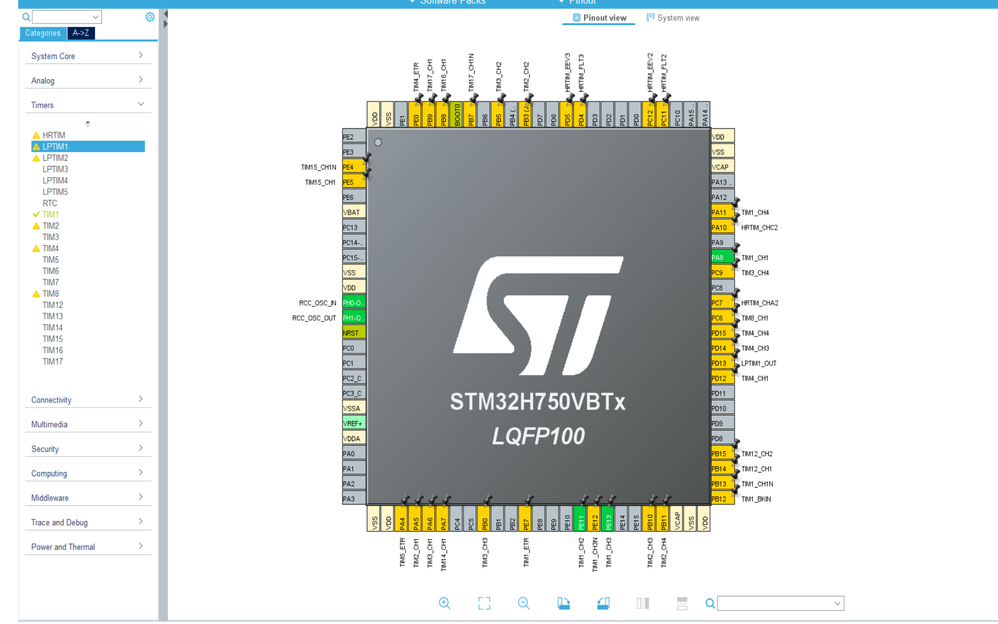Toggle the horizontal split layout icon

(682, 603)
